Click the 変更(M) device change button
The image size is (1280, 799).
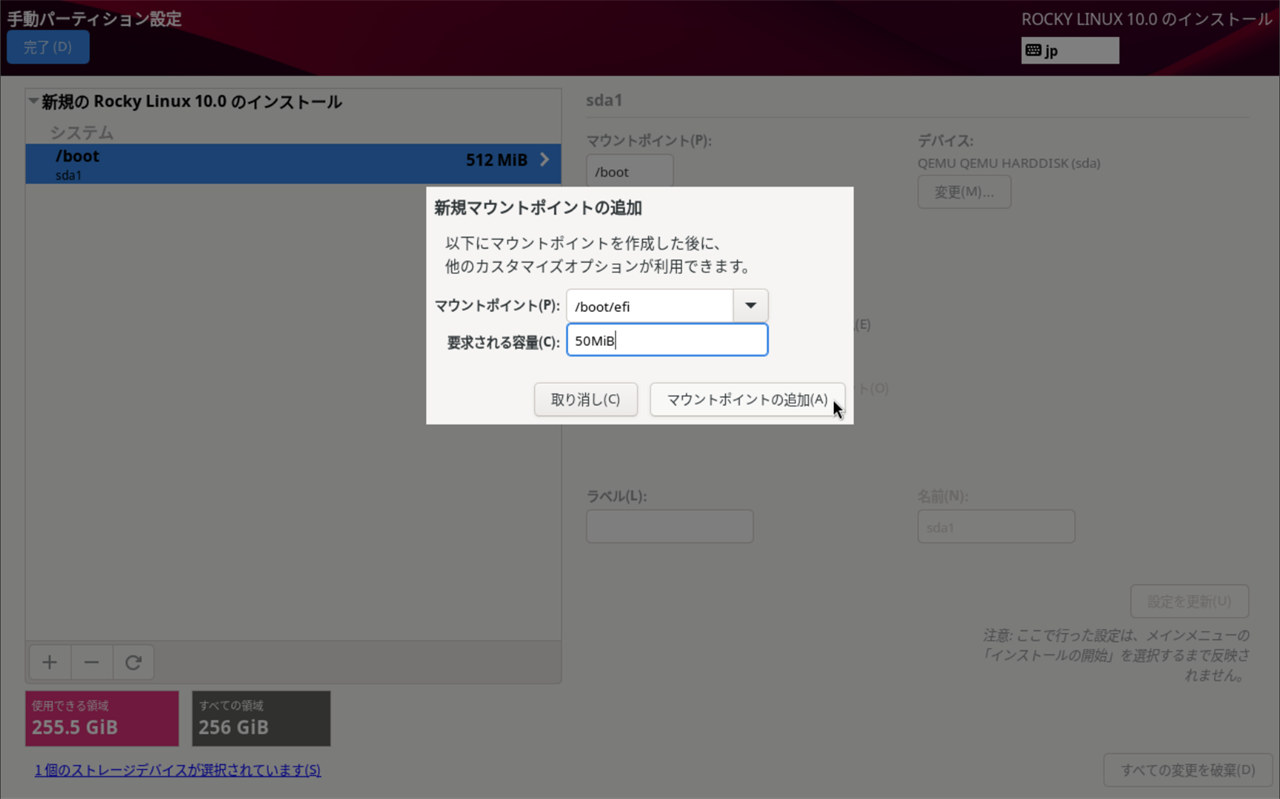[x=963, y=191]
